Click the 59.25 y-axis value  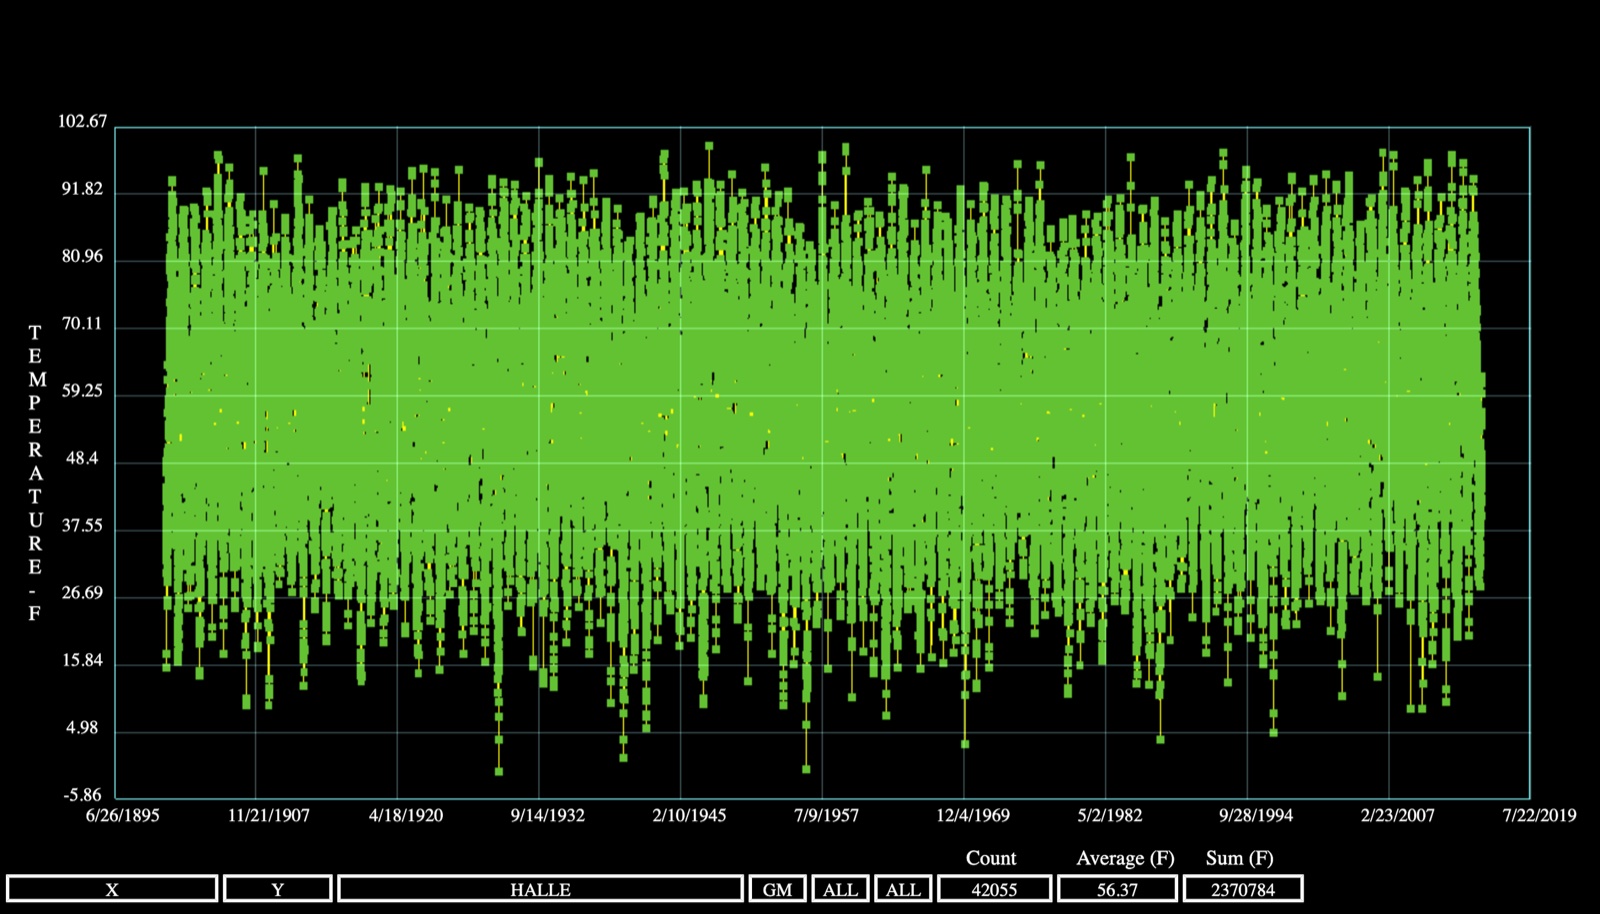coord(82,390)
